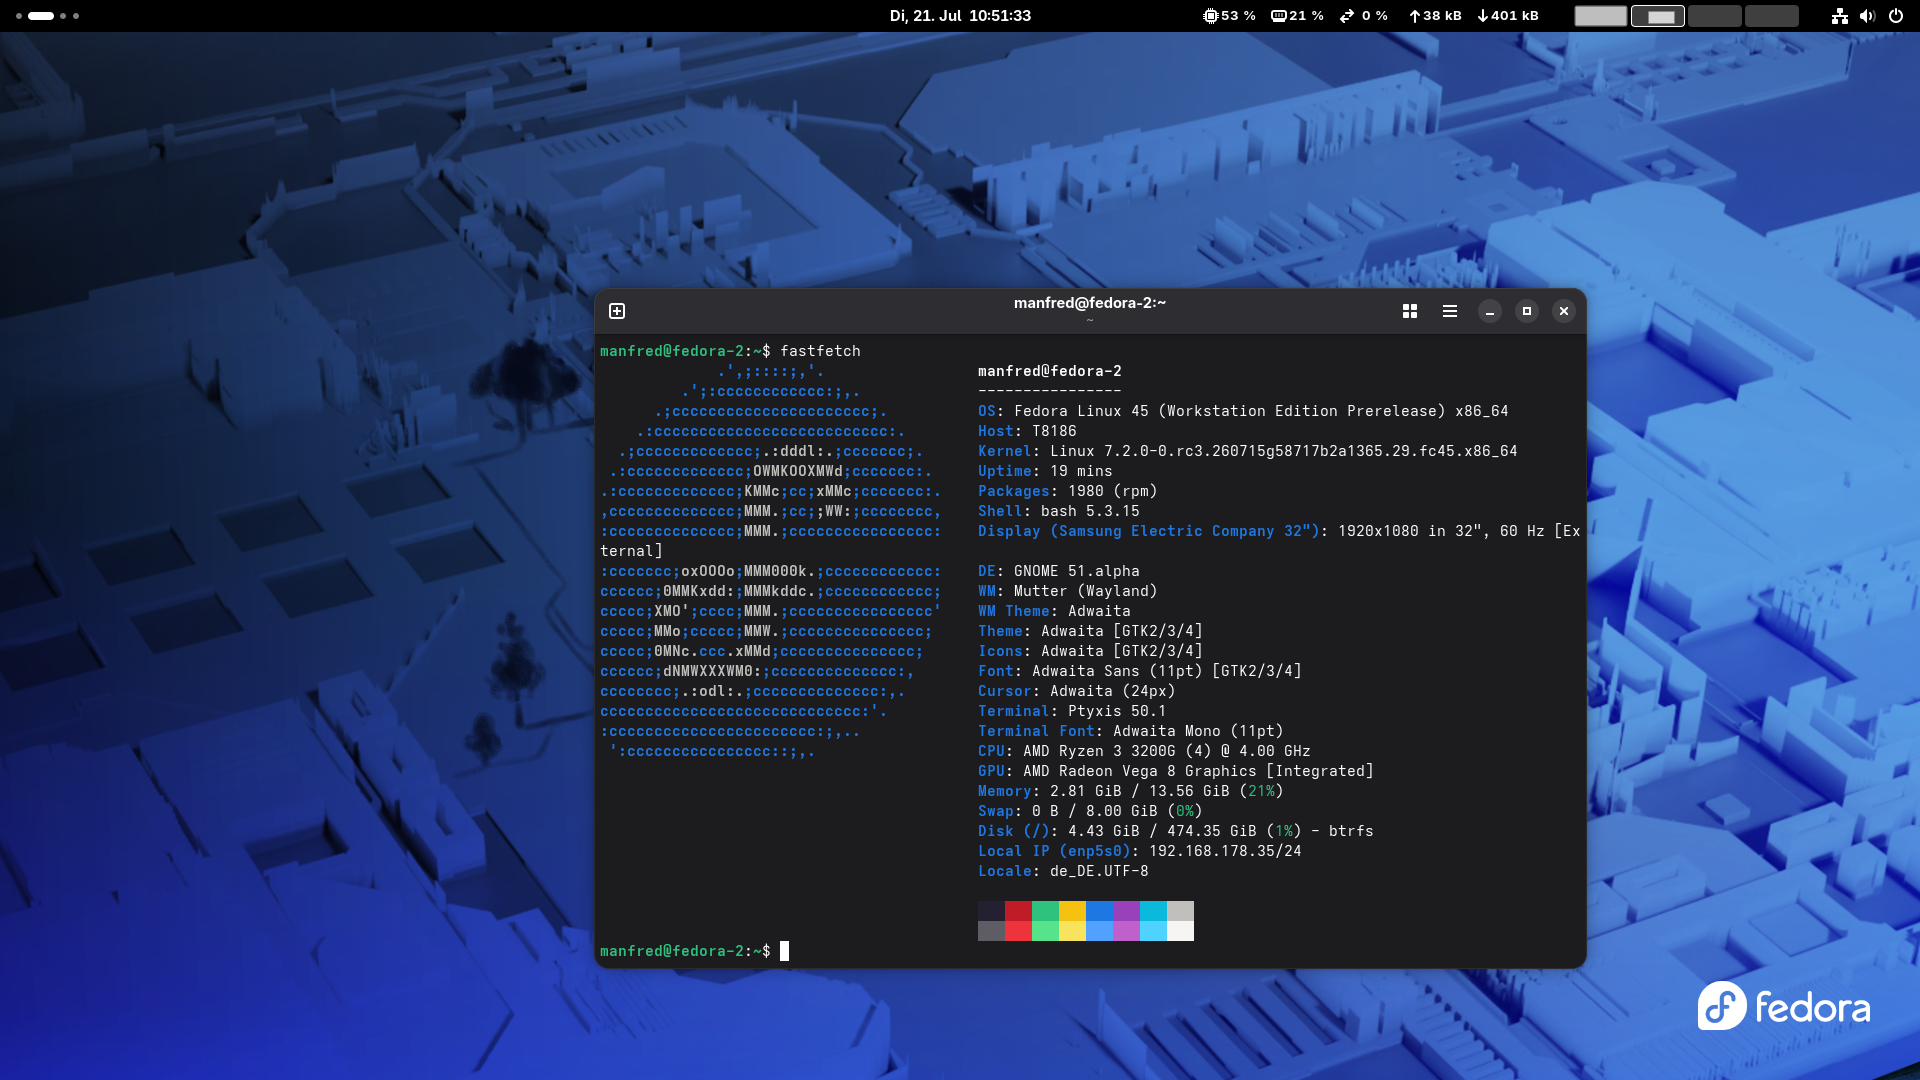
Task: Click the memory usage indicator showing 21 %
Action: pyautogui.click(x=1297, y=16)
